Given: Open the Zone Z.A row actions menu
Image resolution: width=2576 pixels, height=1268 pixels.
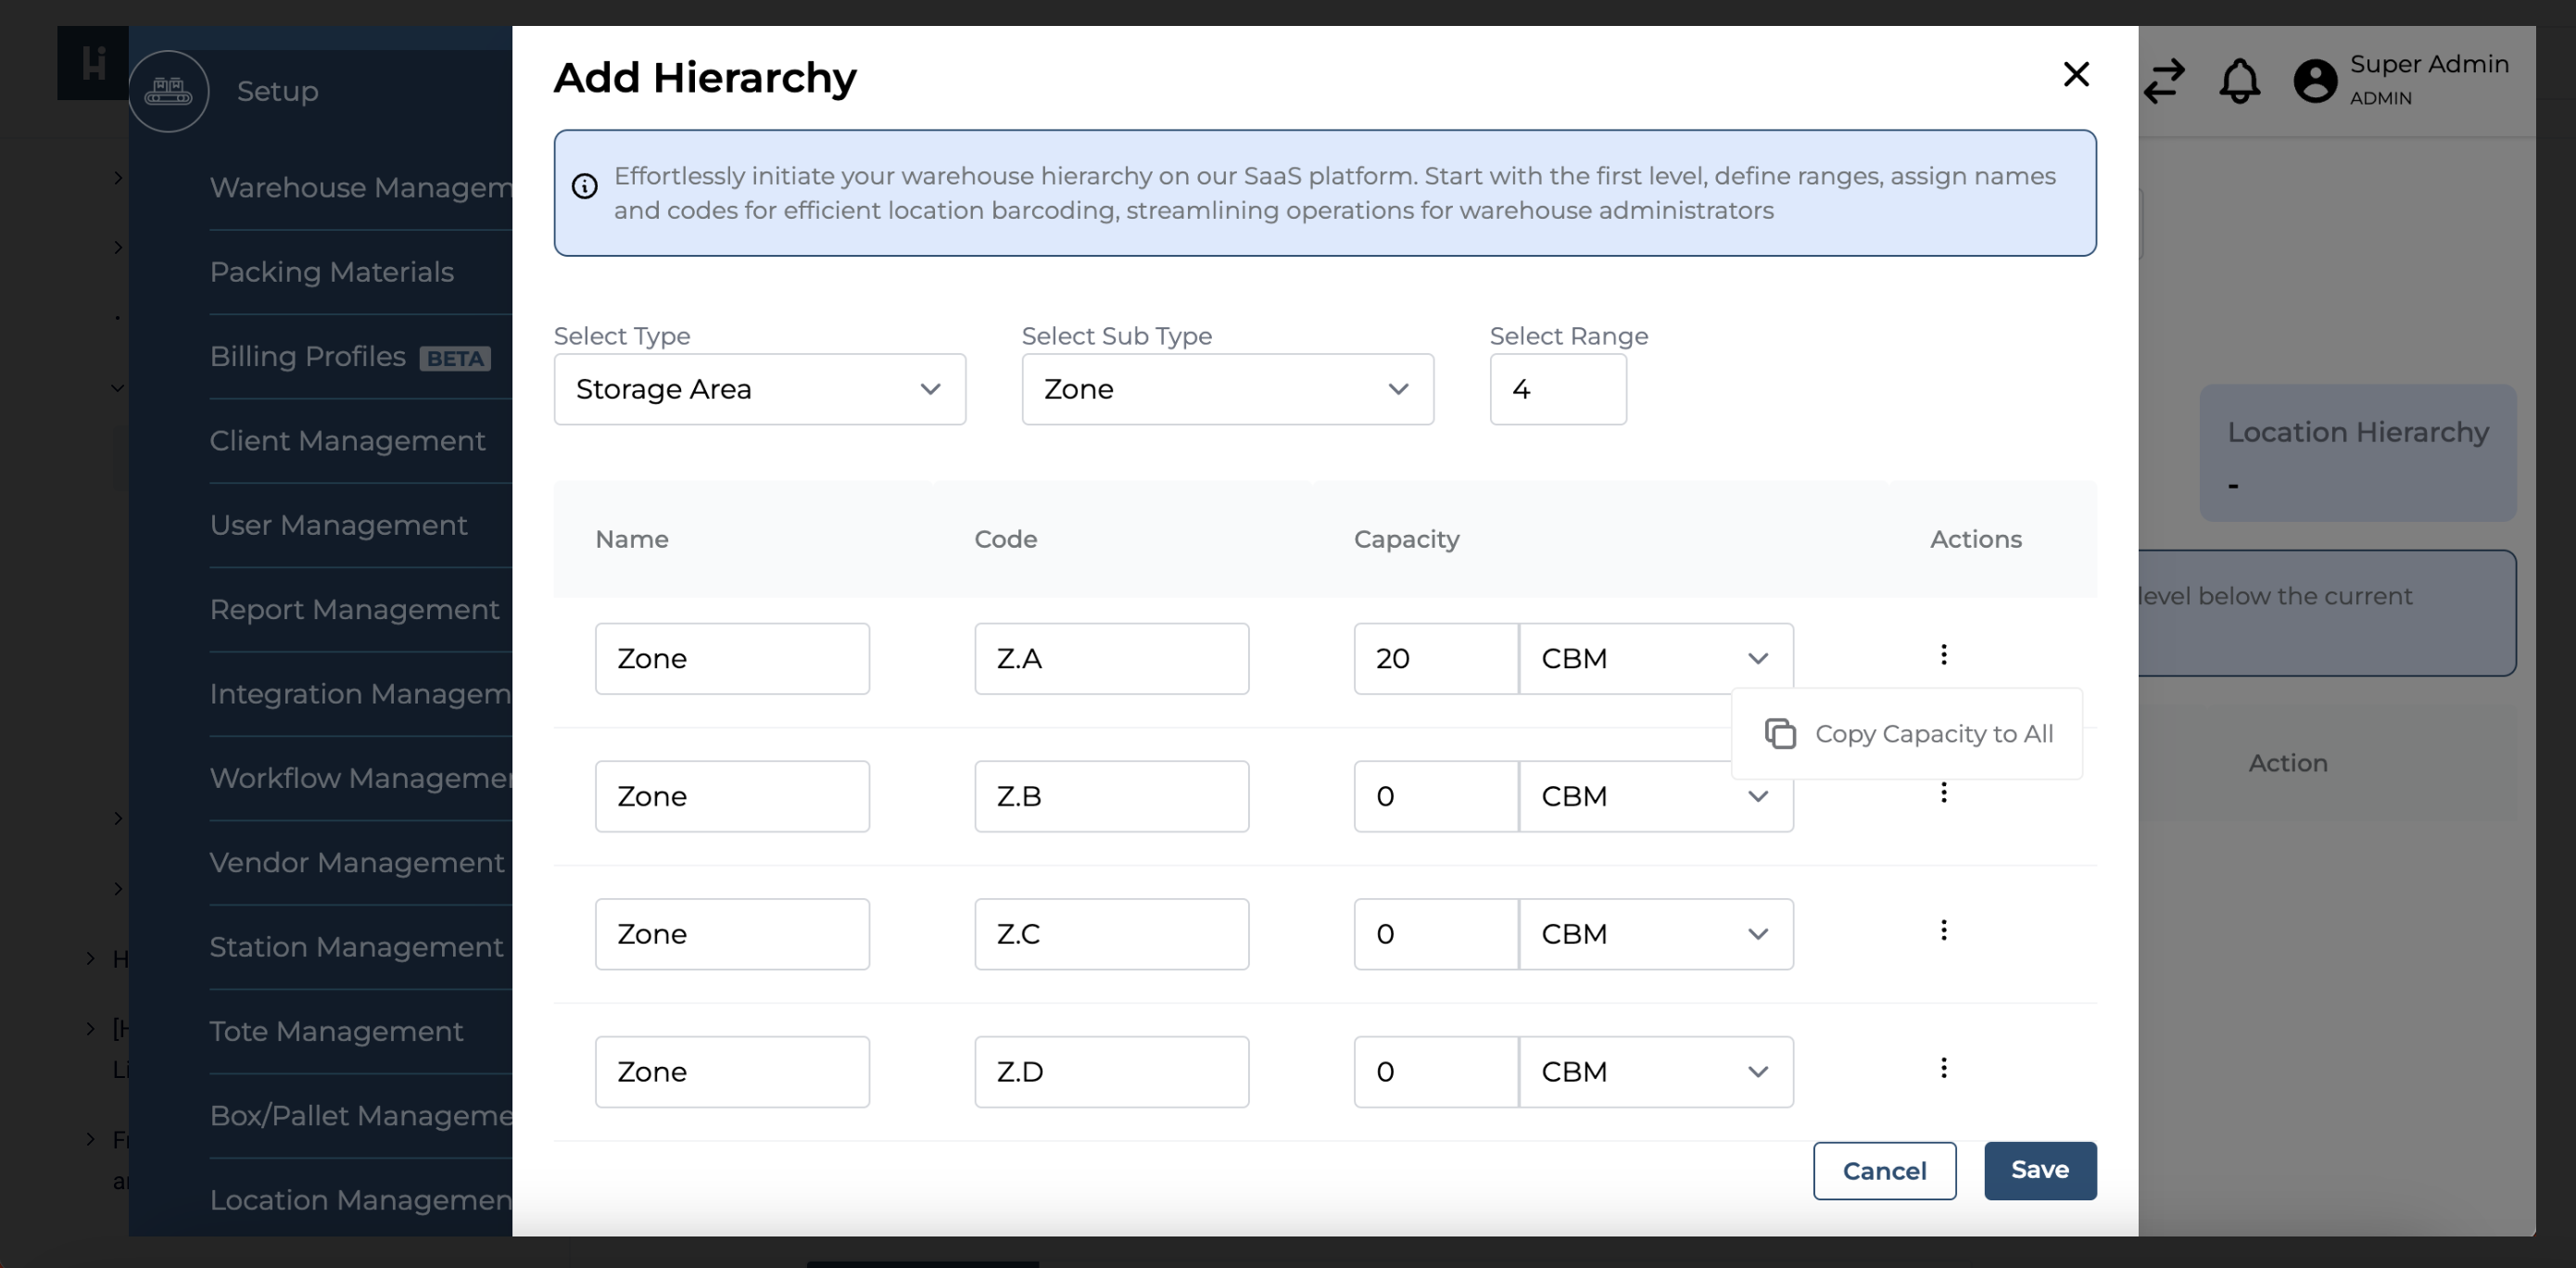Looking at the screenshot, I should click(1943, 655).
